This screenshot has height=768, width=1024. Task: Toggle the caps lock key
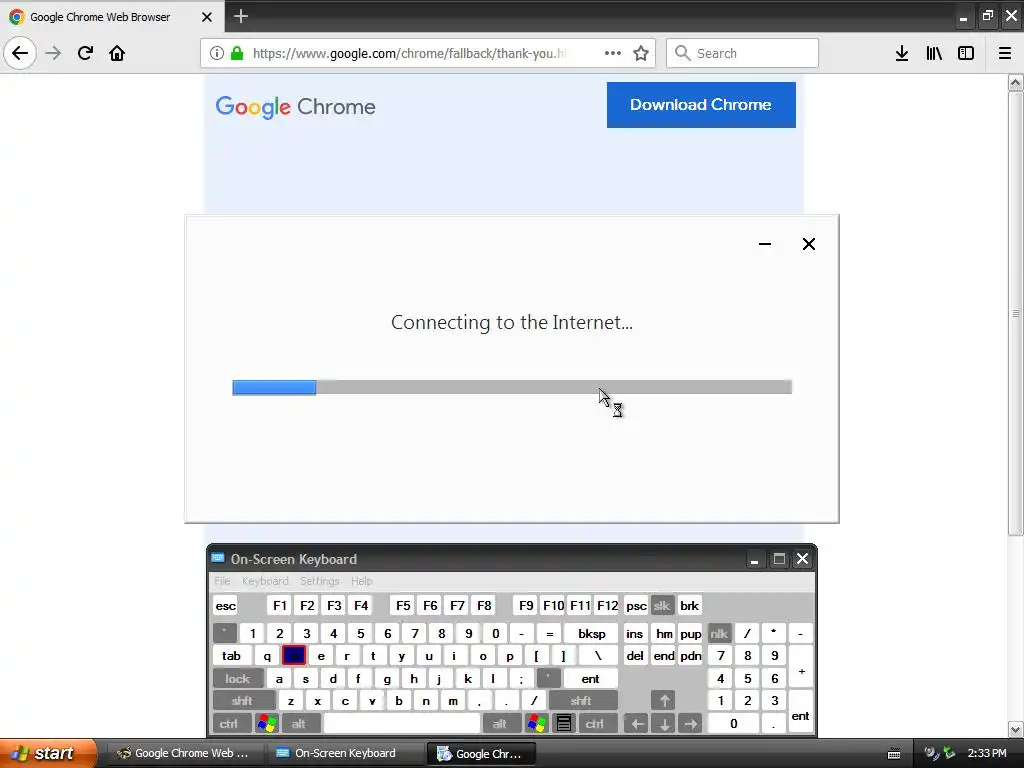(x=238, y=679)
